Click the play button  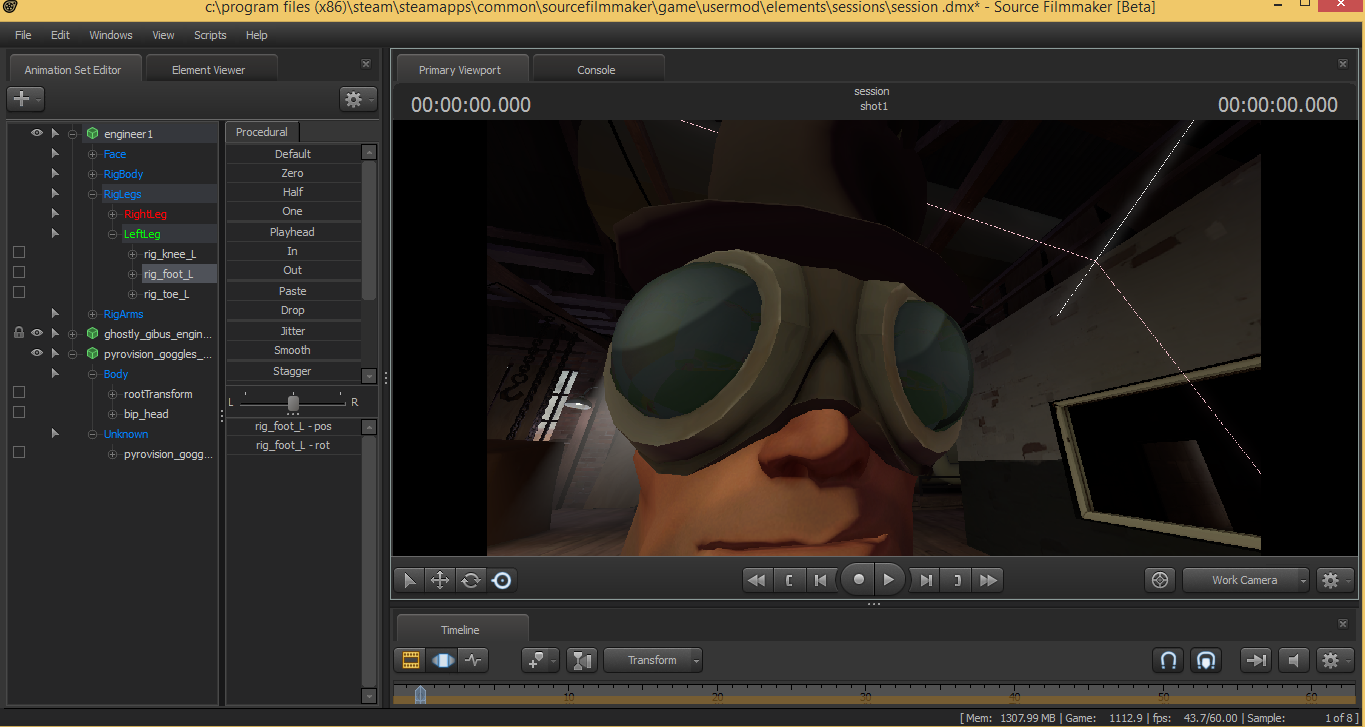(x=888, y=580)
